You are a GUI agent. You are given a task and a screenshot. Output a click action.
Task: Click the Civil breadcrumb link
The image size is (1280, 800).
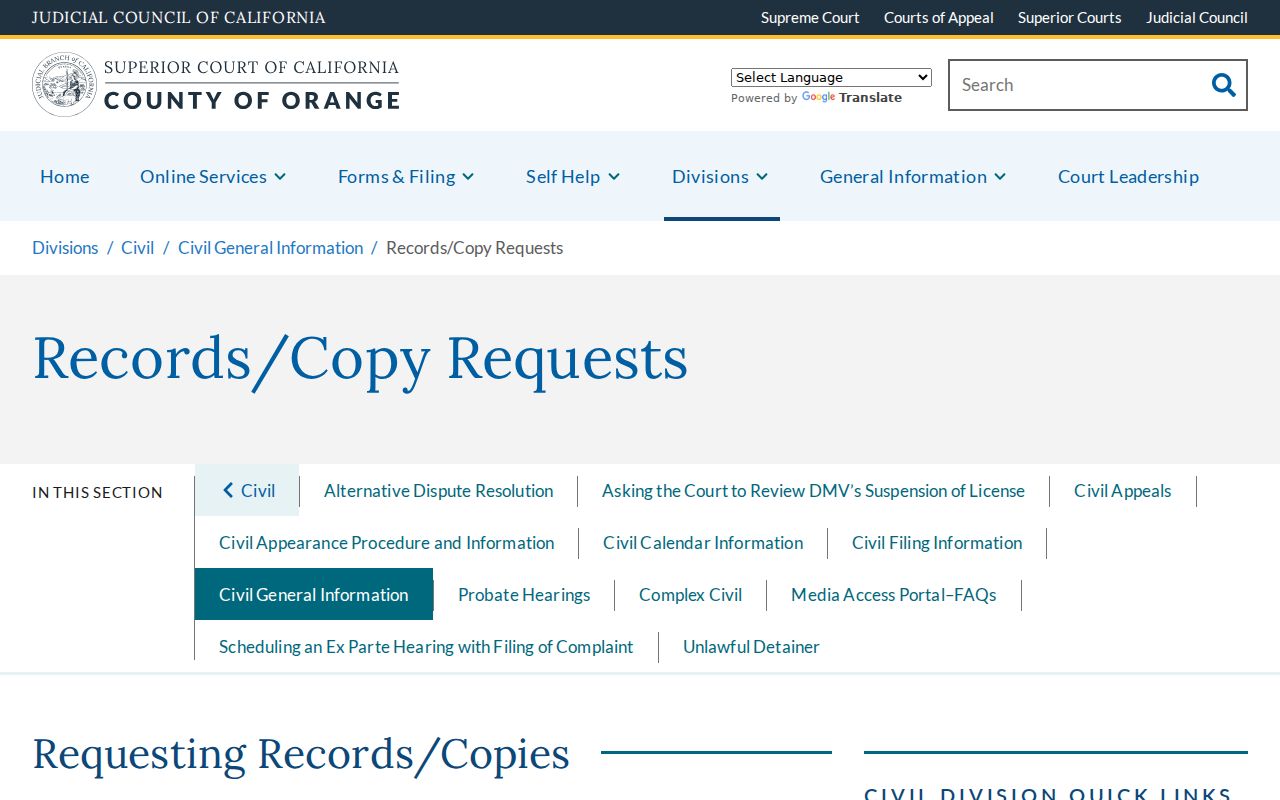pyautogui.click(x=138, y=248)
